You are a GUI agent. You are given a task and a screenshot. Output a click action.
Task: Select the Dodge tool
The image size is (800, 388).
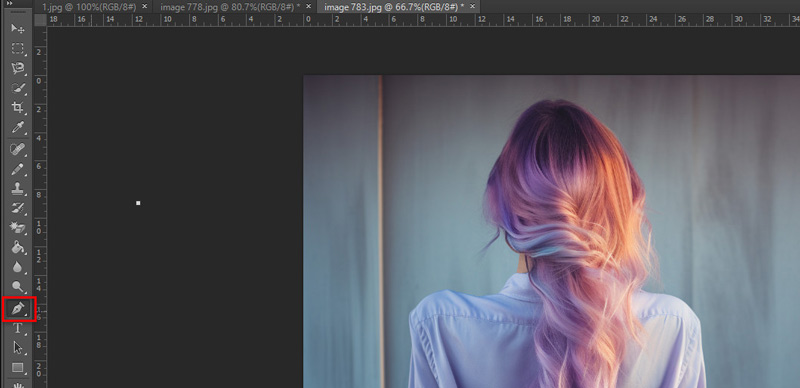(18, 287)
